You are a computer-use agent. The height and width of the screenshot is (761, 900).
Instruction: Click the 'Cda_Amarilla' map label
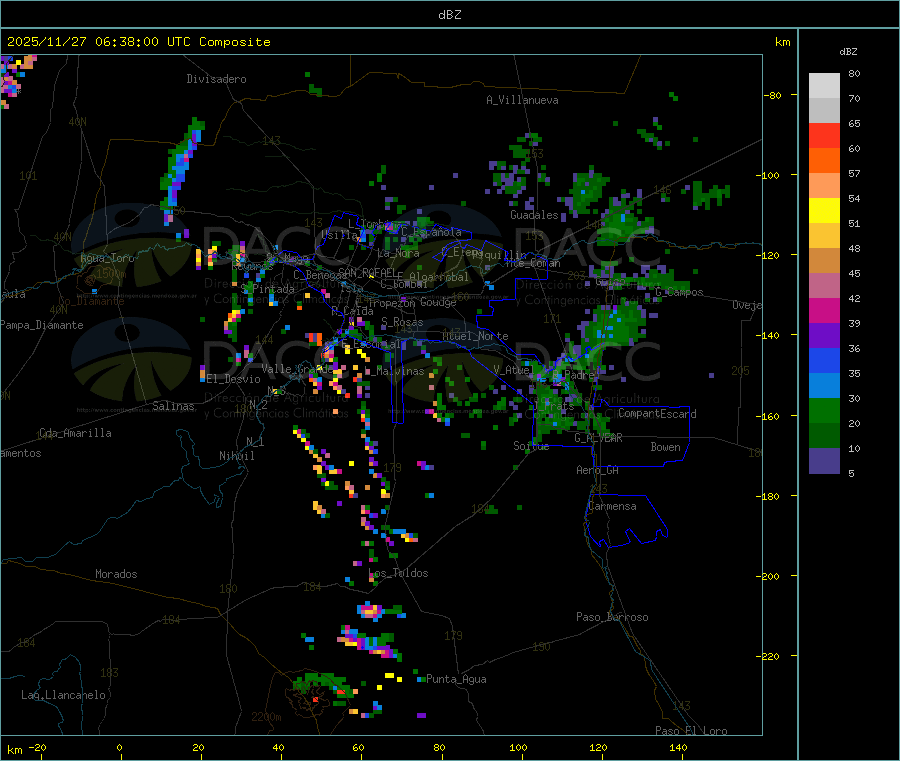click(x=75, y=433)
